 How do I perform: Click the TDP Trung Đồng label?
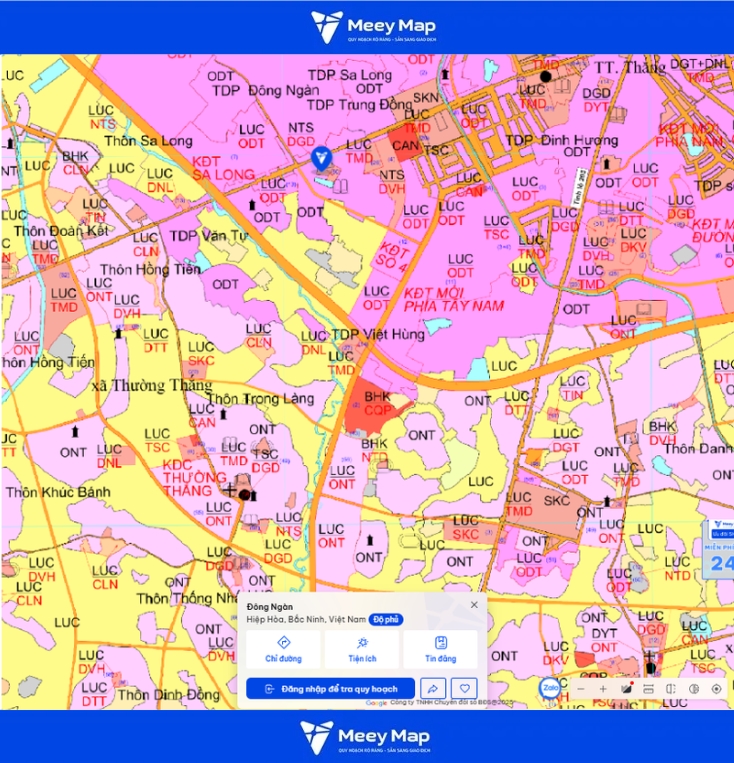click(359, 105)
